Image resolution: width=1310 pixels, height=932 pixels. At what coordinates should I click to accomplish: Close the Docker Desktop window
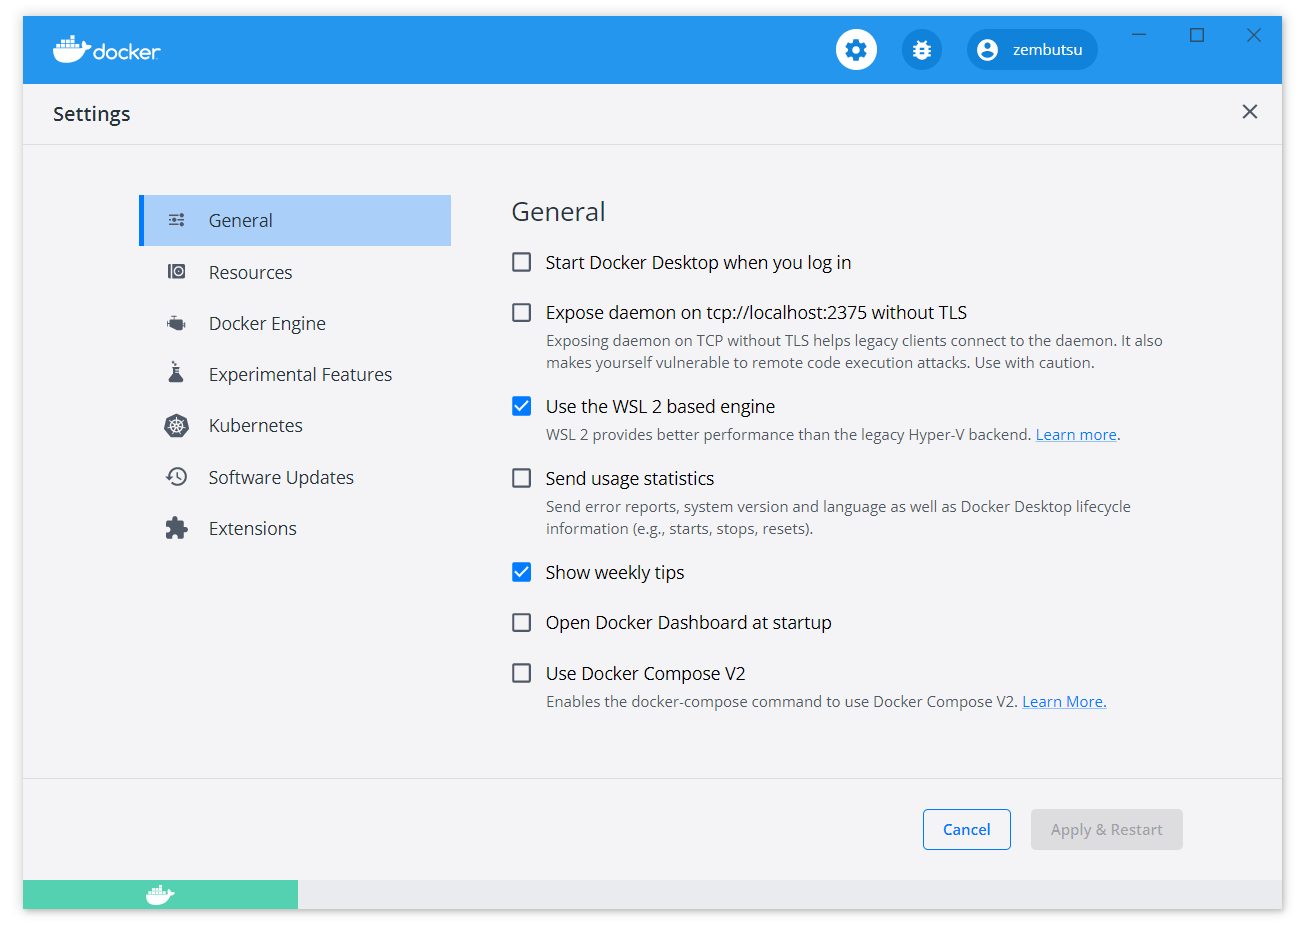click(1254, 35)
